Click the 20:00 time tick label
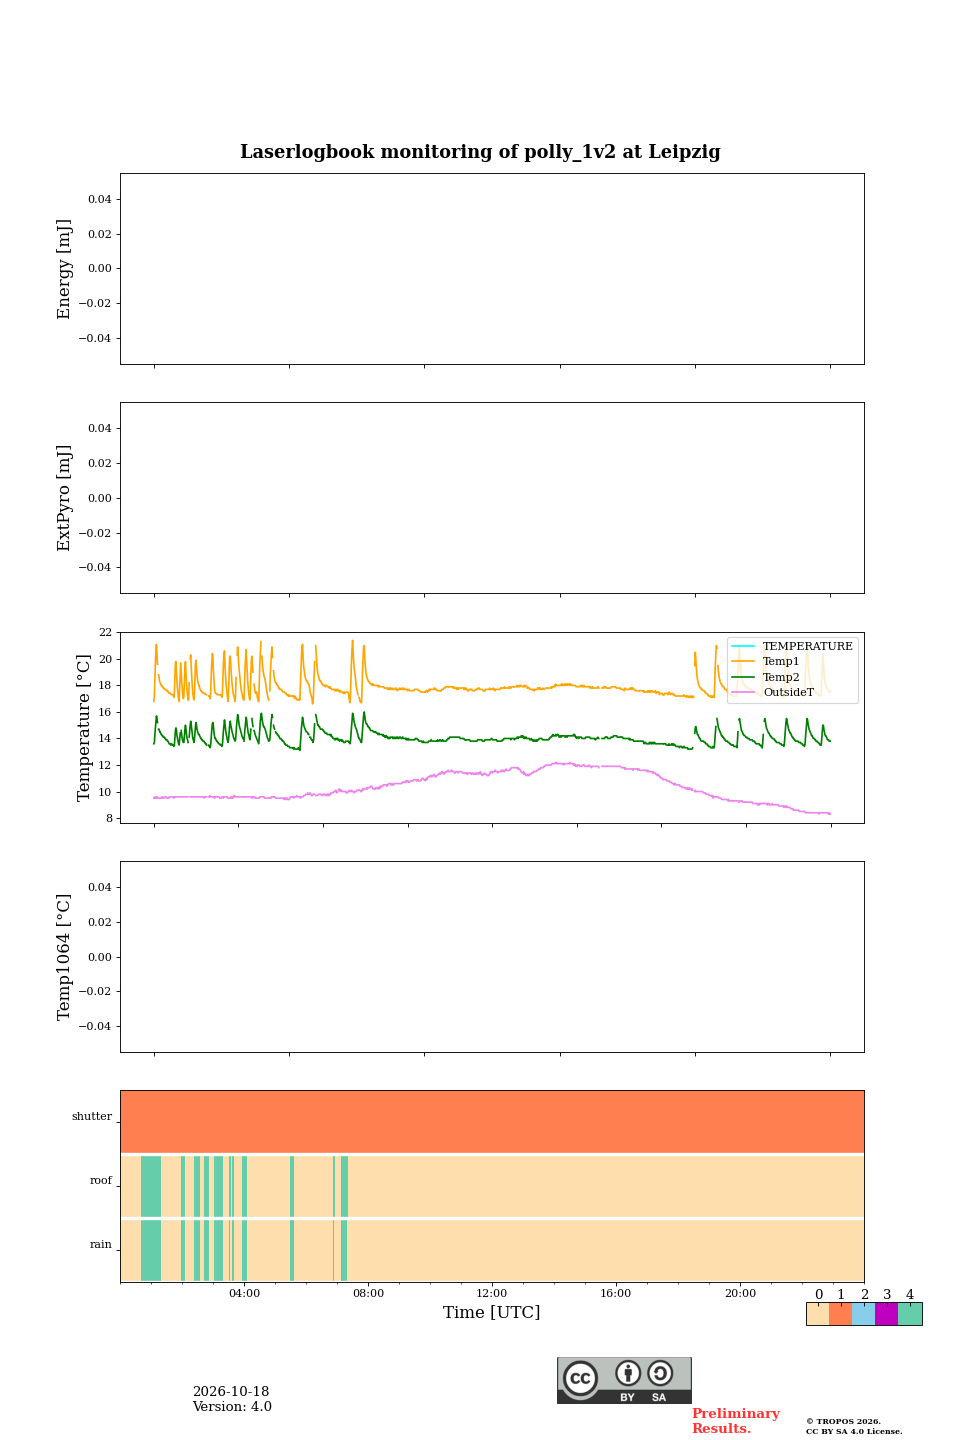This screenshot has height=1440, width=960. [x=740, y=1294]
